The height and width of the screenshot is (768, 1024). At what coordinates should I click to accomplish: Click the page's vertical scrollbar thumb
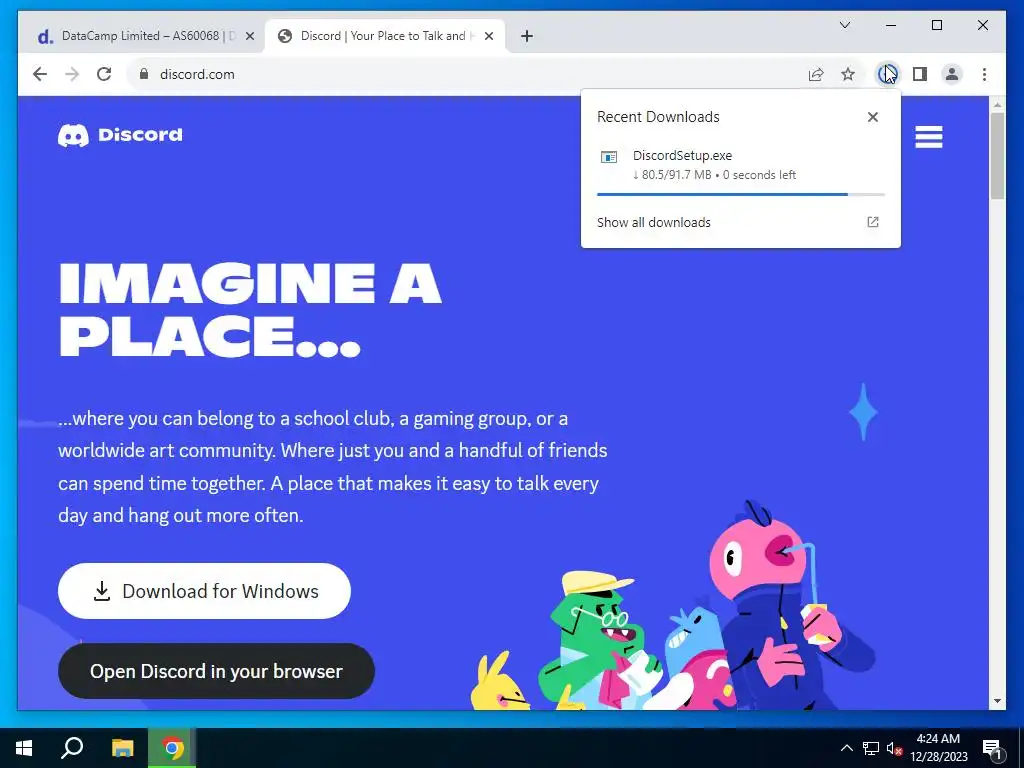click(x=997, y=155)
